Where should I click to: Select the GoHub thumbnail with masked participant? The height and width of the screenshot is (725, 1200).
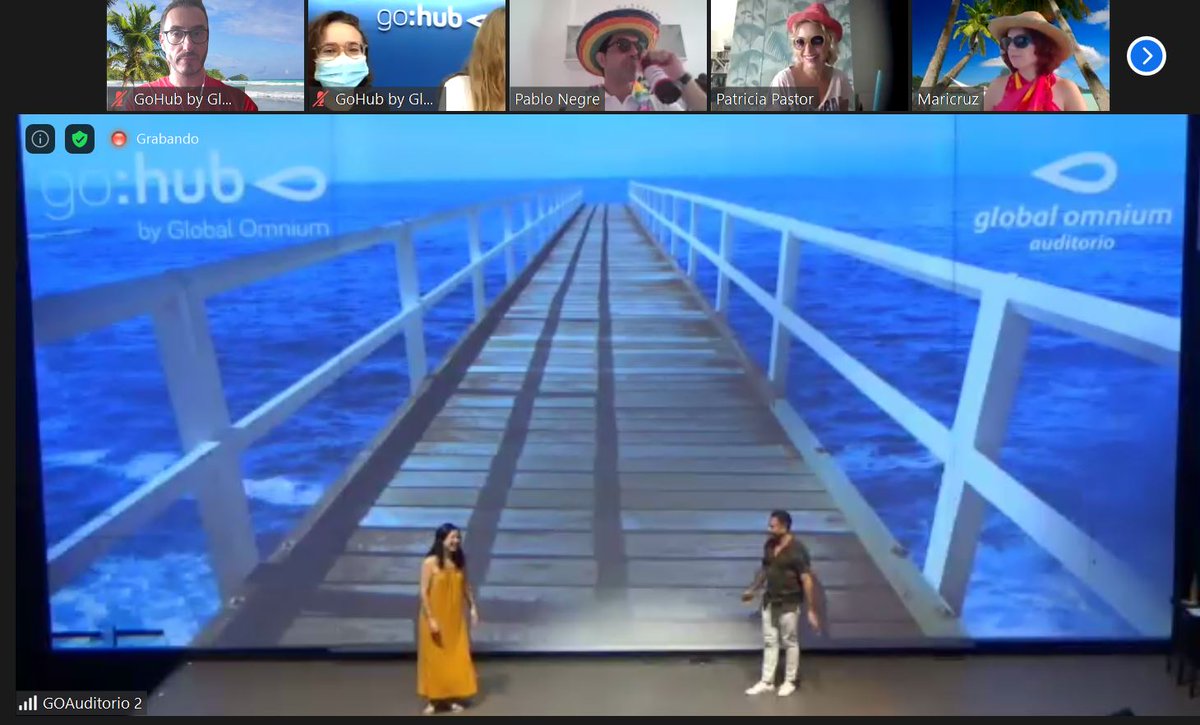pos(406,55)
